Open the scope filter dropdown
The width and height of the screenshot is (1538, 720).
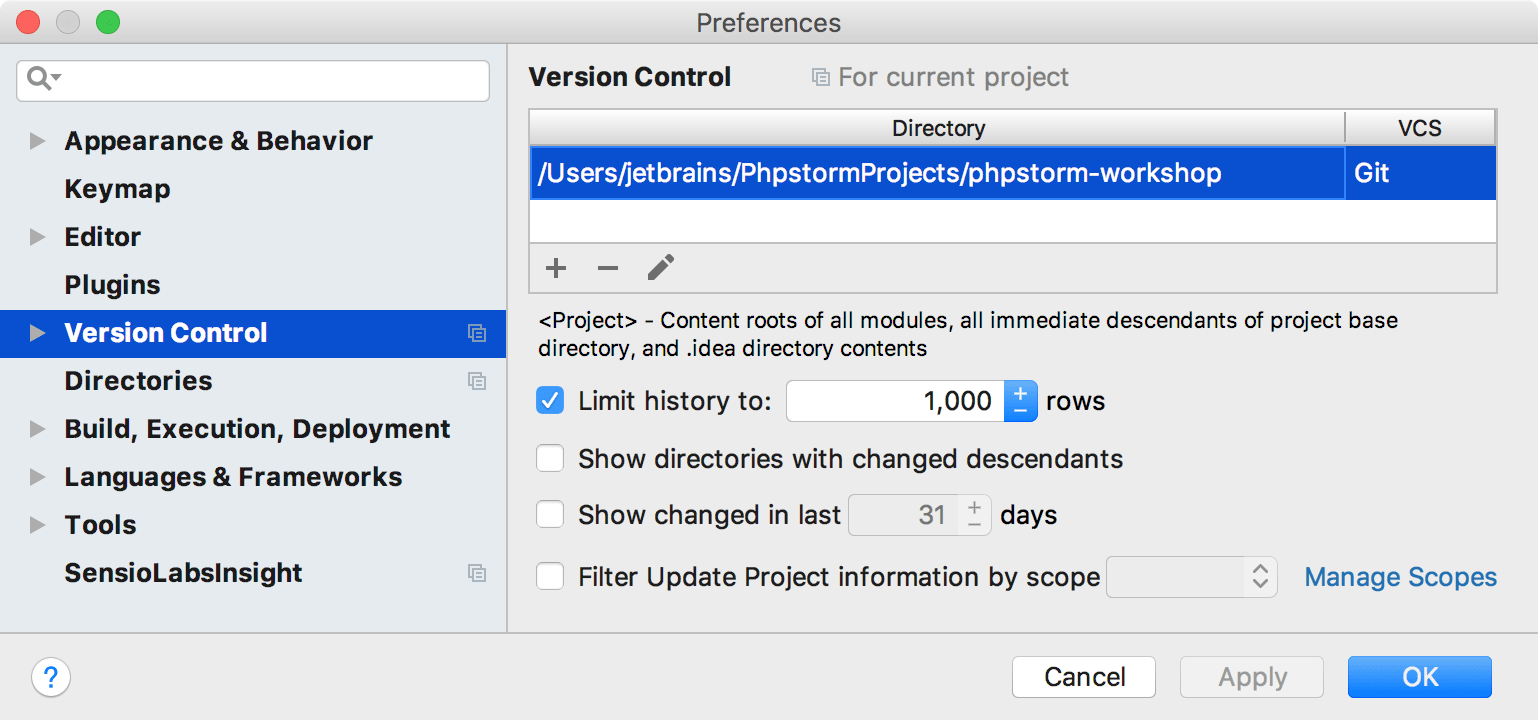(1192, 577)
